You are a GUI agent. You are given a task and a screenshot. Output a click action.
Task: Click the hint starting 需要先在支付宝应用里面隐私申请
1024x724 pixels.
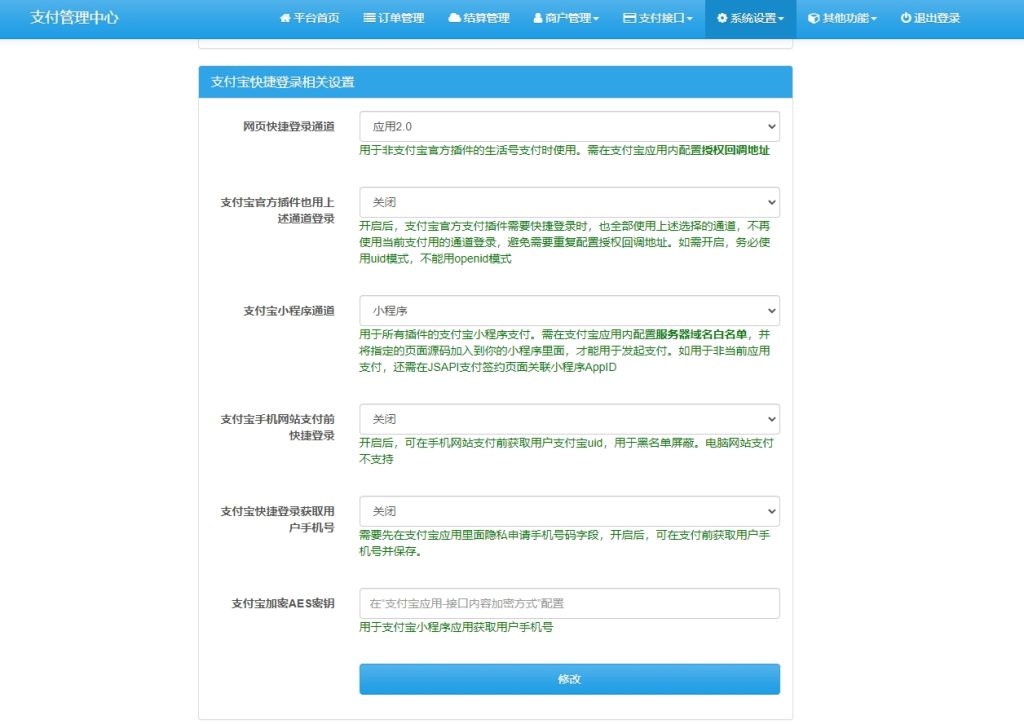point(565,543)
